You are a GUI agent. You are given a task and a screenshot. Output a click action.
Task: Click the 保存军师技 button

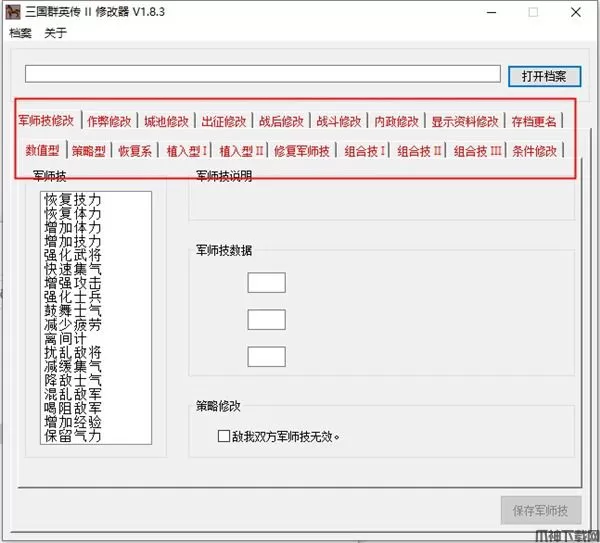[541, 510]
